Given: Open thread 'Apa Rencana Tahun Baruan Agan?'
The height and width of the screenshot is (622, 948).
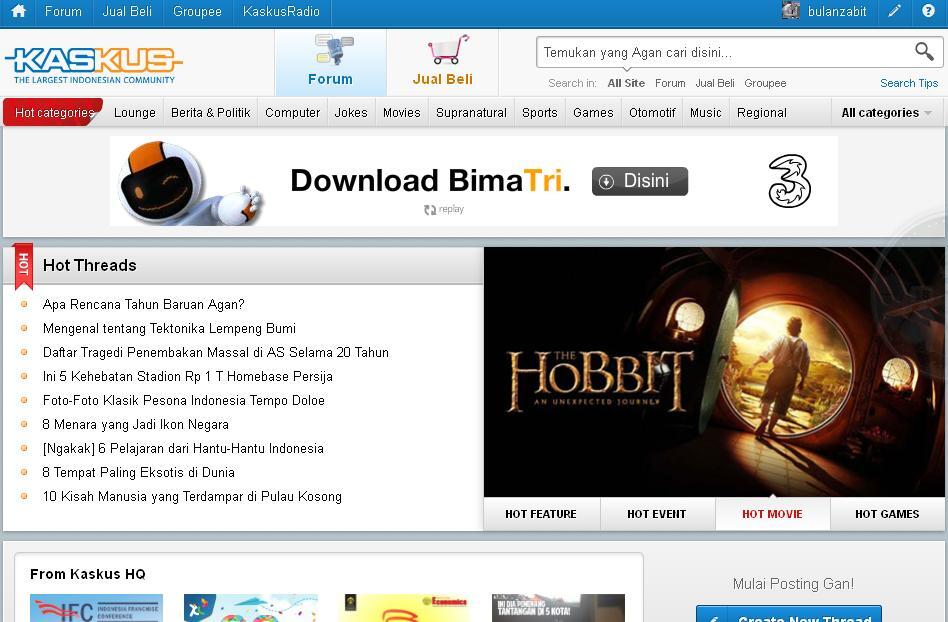Looking at the screenshot, I should tap(143, 304).
